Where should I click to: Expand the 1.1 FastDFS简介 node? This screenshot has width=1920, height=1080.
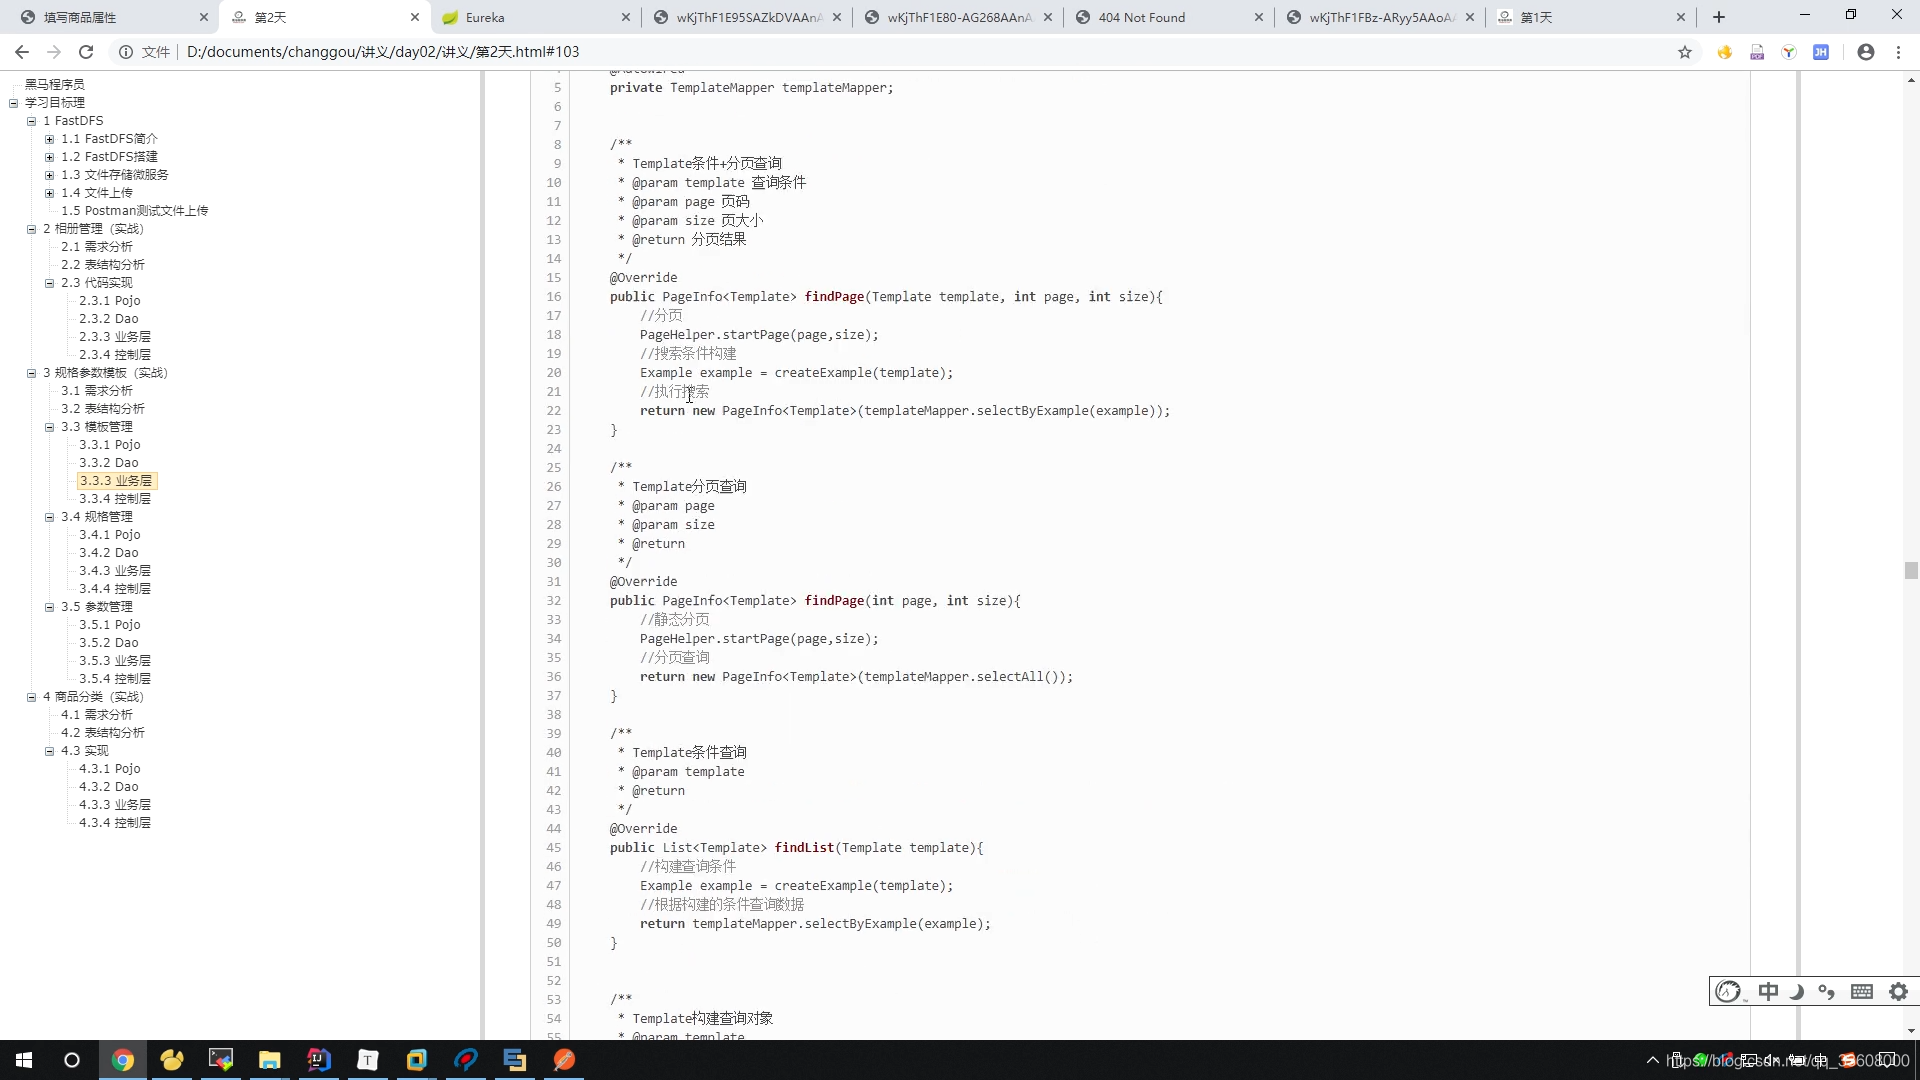[49, 139]
